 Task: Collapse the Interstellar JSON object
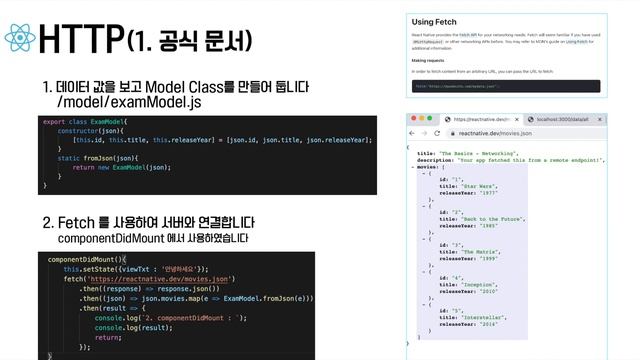[x=424, y=304]
